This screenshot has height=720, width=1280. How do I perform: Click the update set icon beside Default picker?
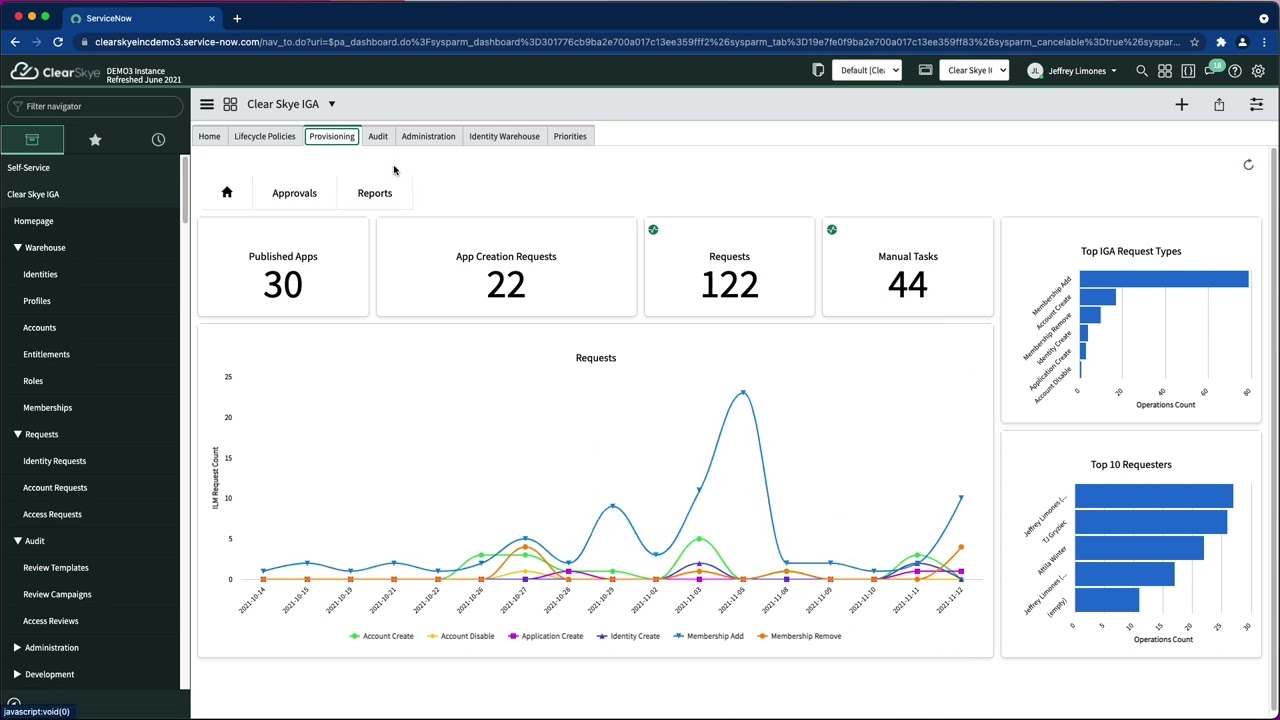[x=818, y=70]
